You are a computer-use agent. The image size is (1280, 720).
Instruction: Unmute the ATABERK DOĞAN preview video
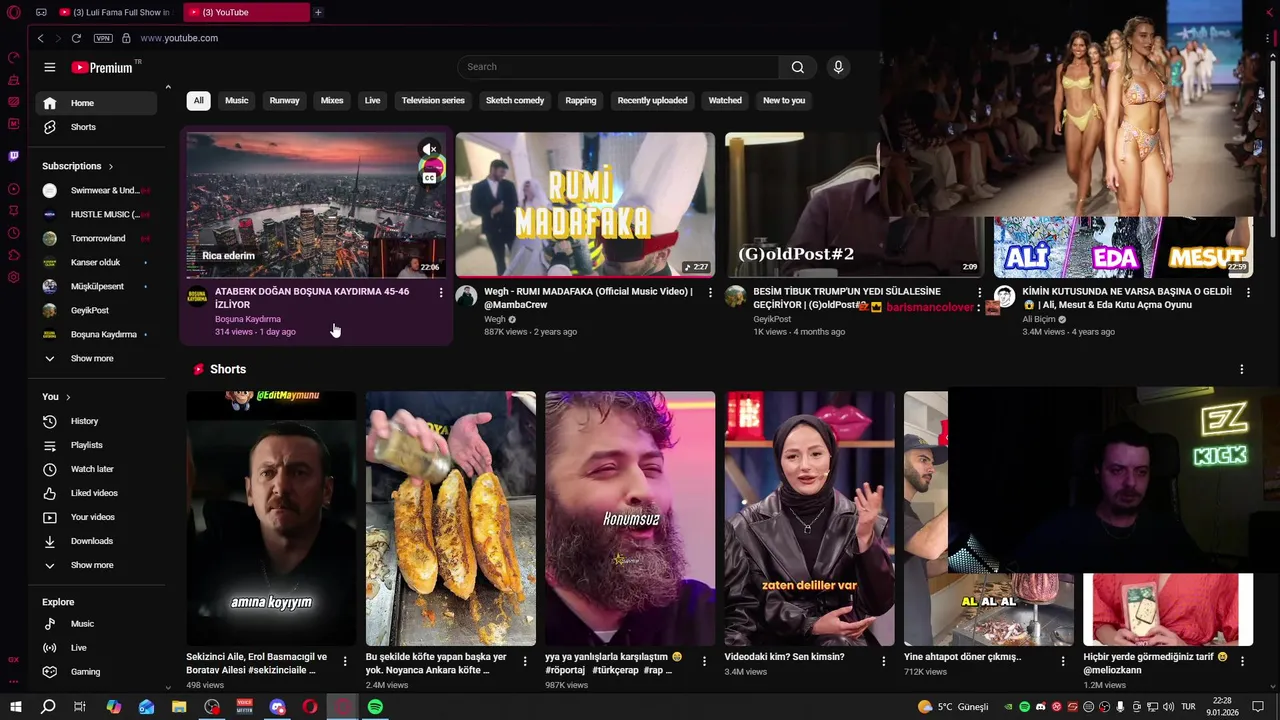pos(430,150)
